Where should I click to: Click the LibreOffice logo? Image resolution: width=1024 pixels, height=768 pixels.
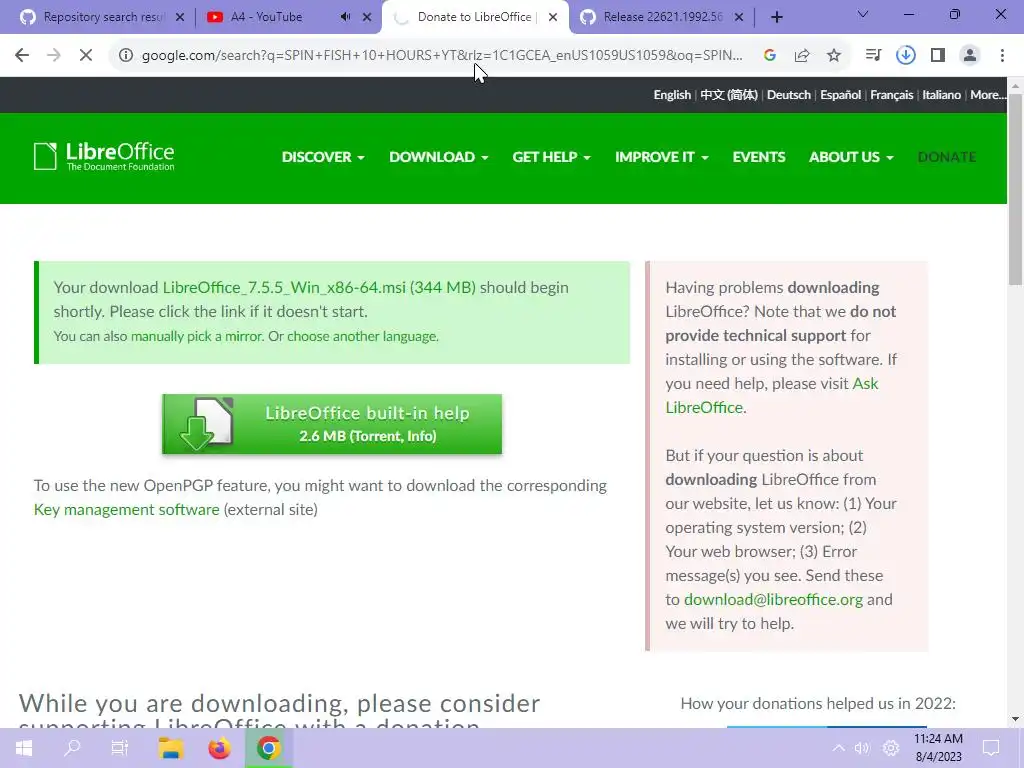pyautogui.click(x=104, y=157)
